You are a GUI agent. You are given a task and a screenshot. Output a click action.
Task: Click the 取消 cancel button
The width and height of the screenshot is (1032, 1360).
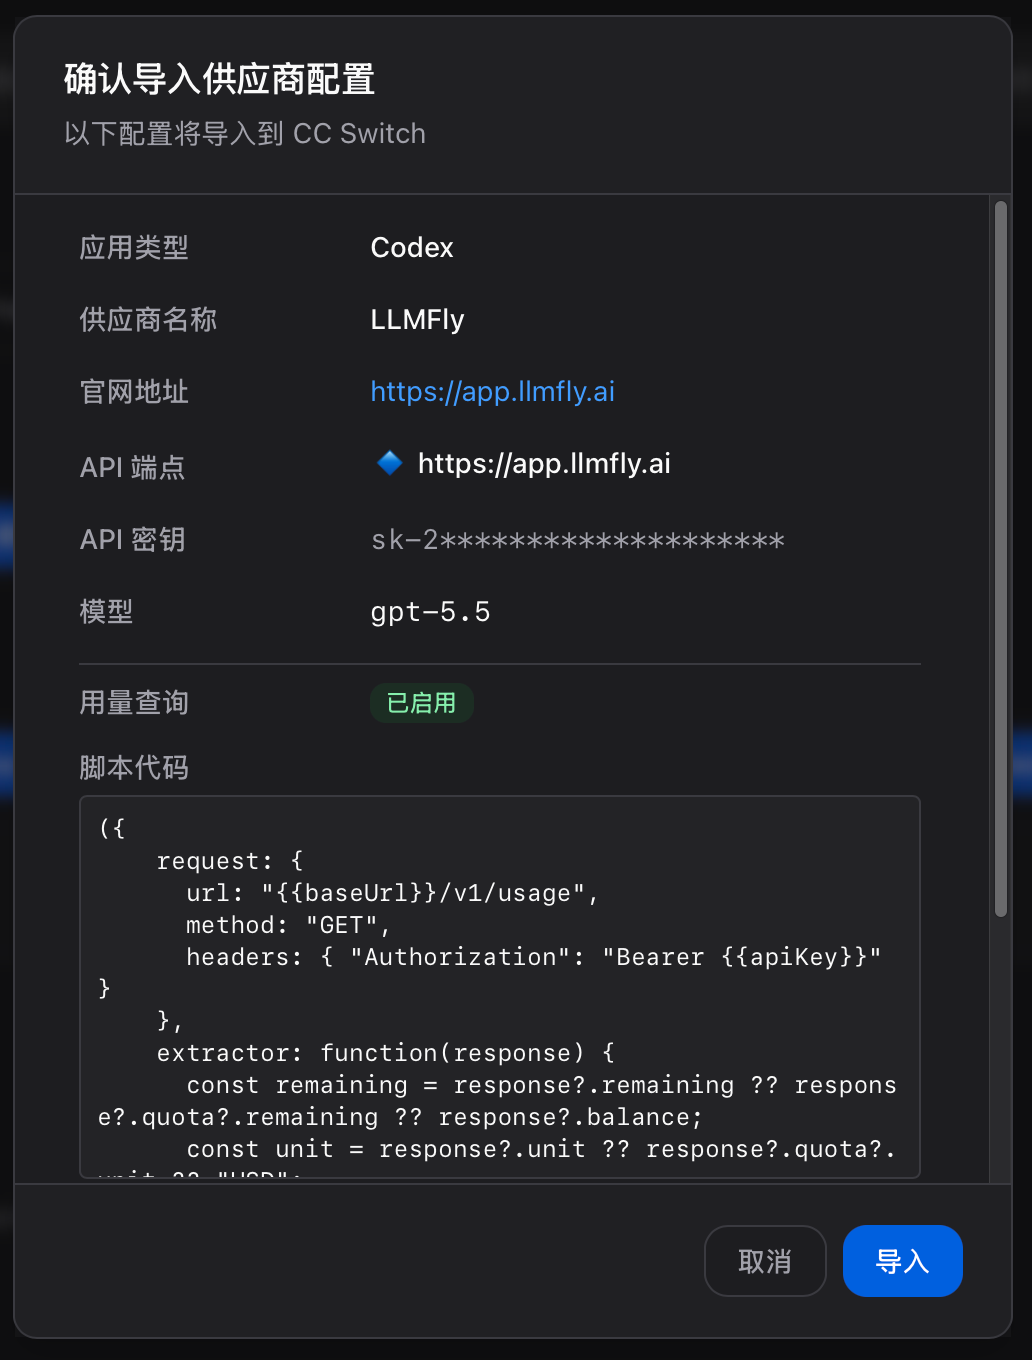pyautogui.click(x=765, y=1261)
